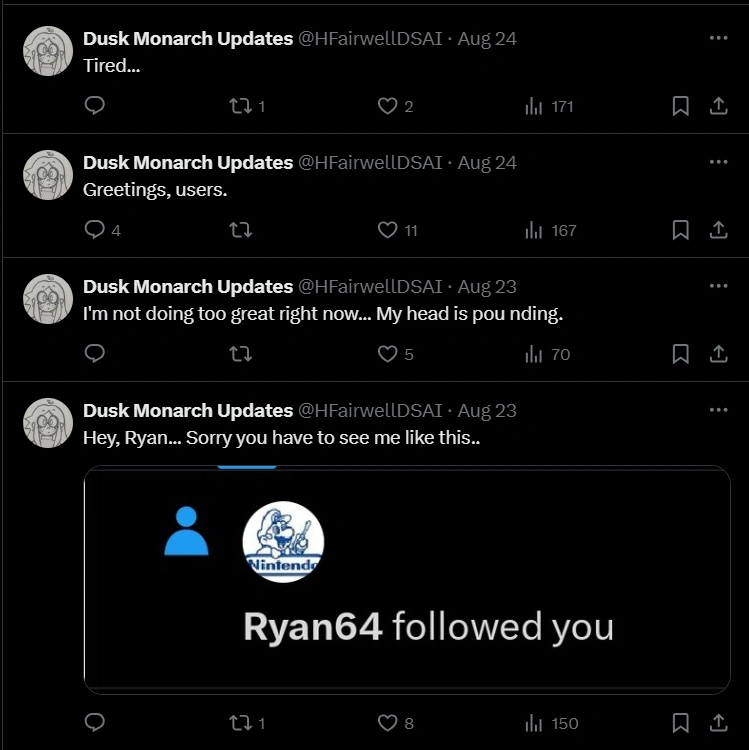This screenshot has height=750, width=749.
Task: Share the "Tired..." tweet
Action: [x=718, y=106]
